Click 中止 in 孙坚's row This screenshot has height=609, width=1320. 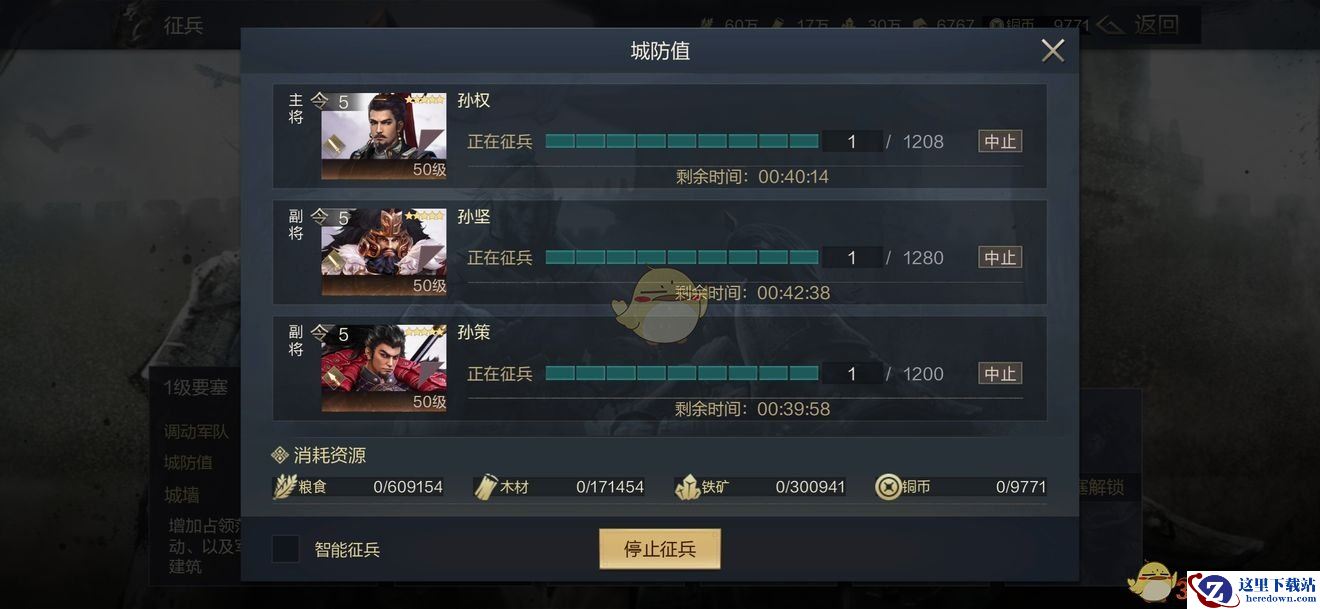(1000, 258)
